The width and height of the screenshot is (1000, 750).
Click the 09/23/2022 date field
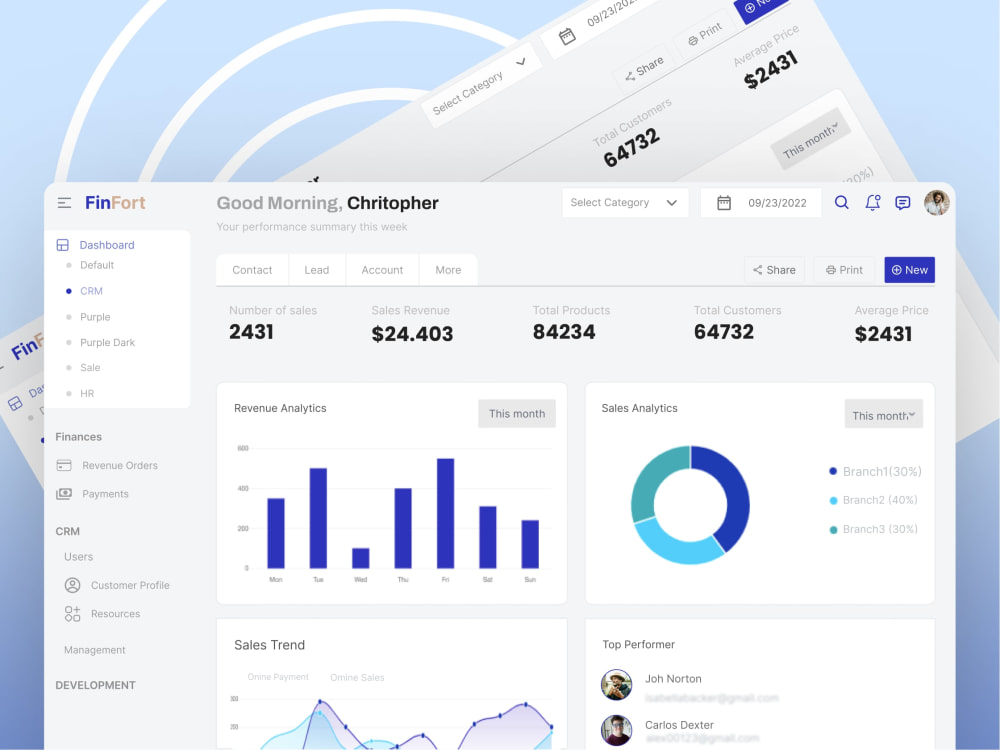click(760, 203)
